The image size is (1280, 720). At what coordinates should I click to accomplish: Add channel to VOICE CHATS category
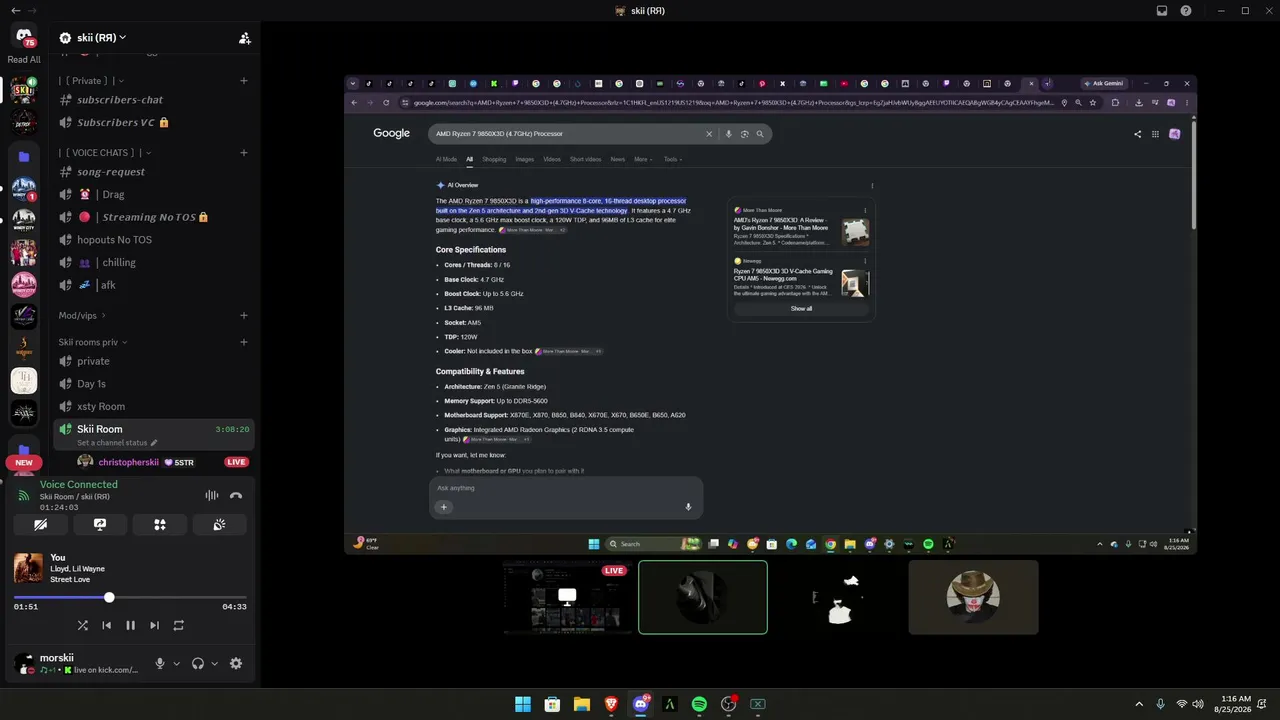244,153
